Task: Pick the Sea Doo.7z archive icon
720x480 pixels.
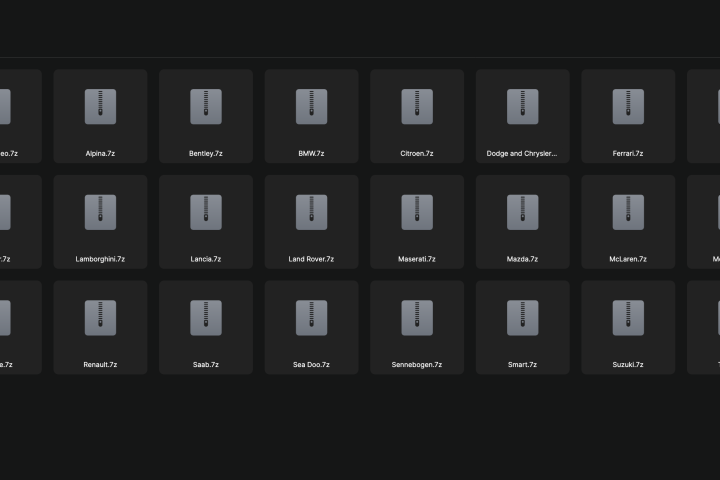Action: (312, 318)
